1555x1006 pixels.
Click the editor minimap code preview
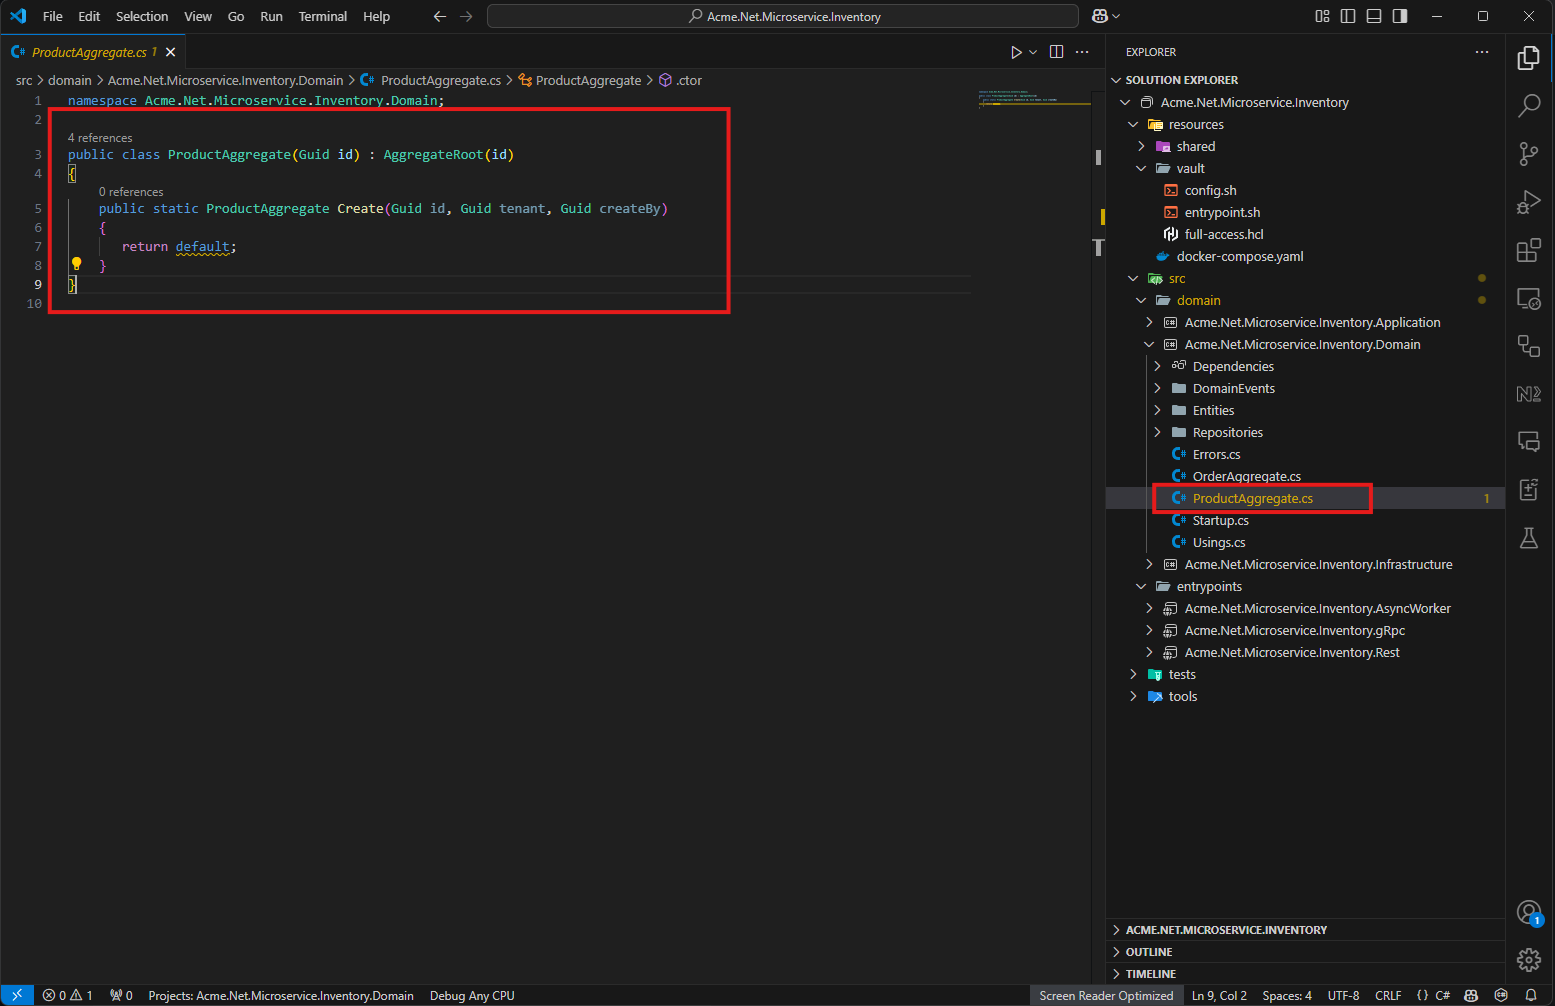(1034, 97)
